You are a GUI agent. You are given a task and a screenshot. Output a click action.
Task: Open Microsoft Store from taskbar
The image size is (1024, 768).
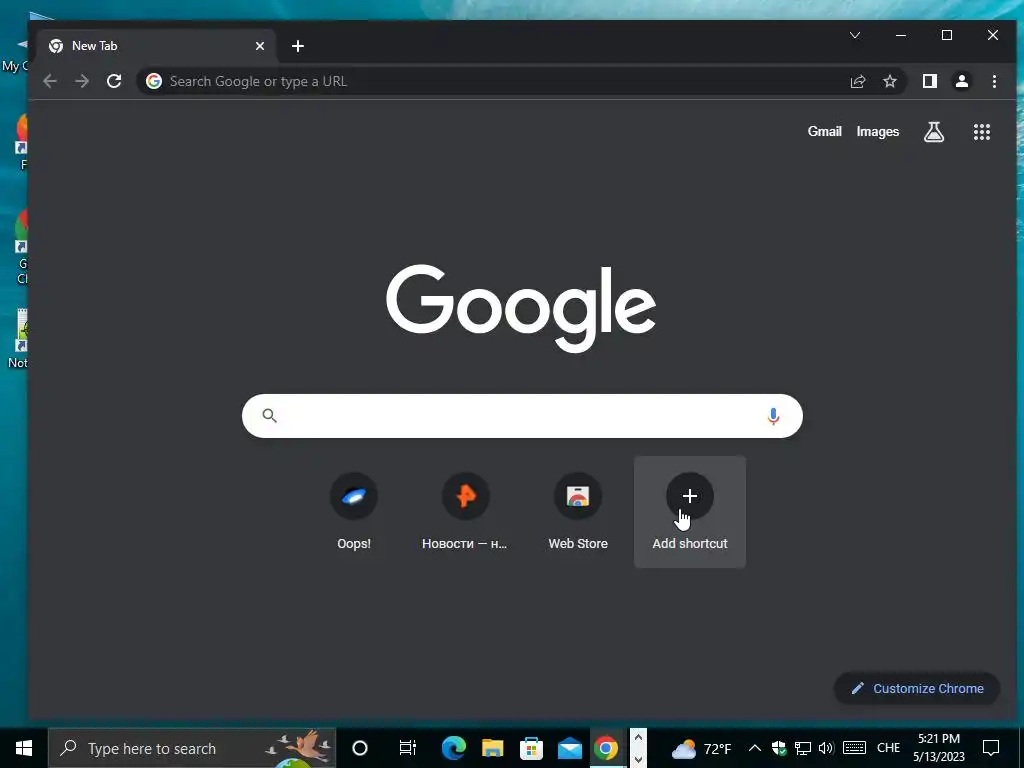click(x=531, y=748)
